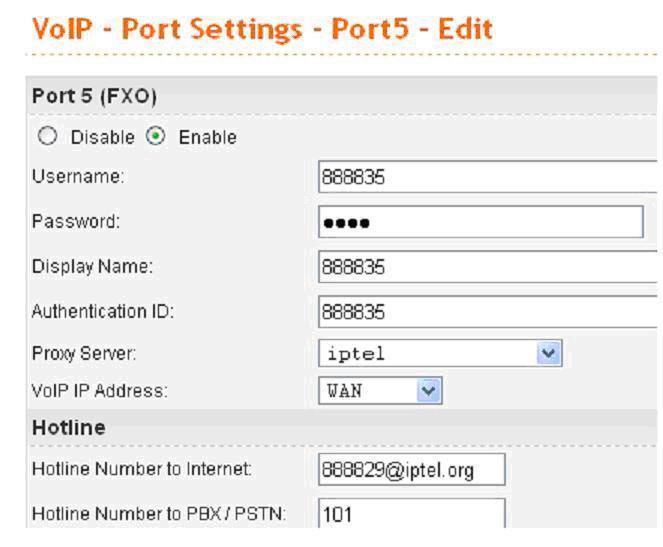The image size is (663, 547).
Task: Open the Proxy Server iptel dropdown
Action: [440, 353]
